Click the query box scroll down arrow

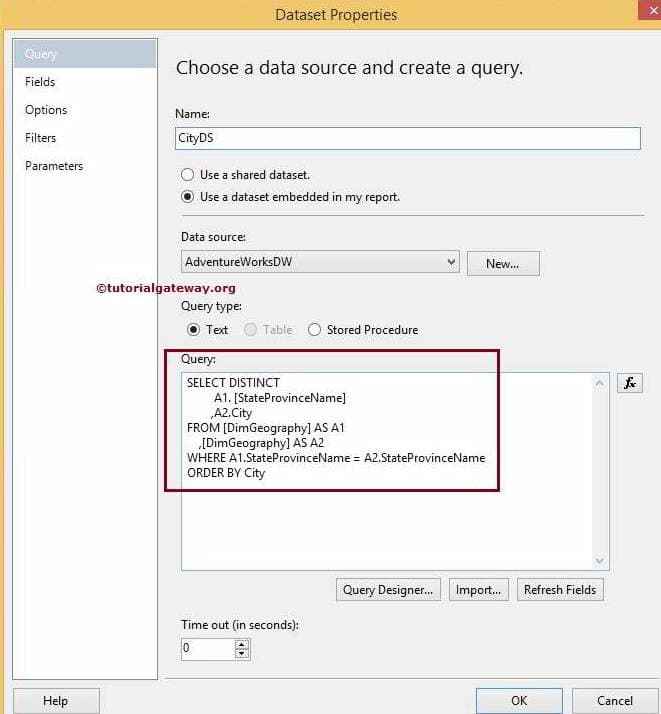click(x=600, y=561)
